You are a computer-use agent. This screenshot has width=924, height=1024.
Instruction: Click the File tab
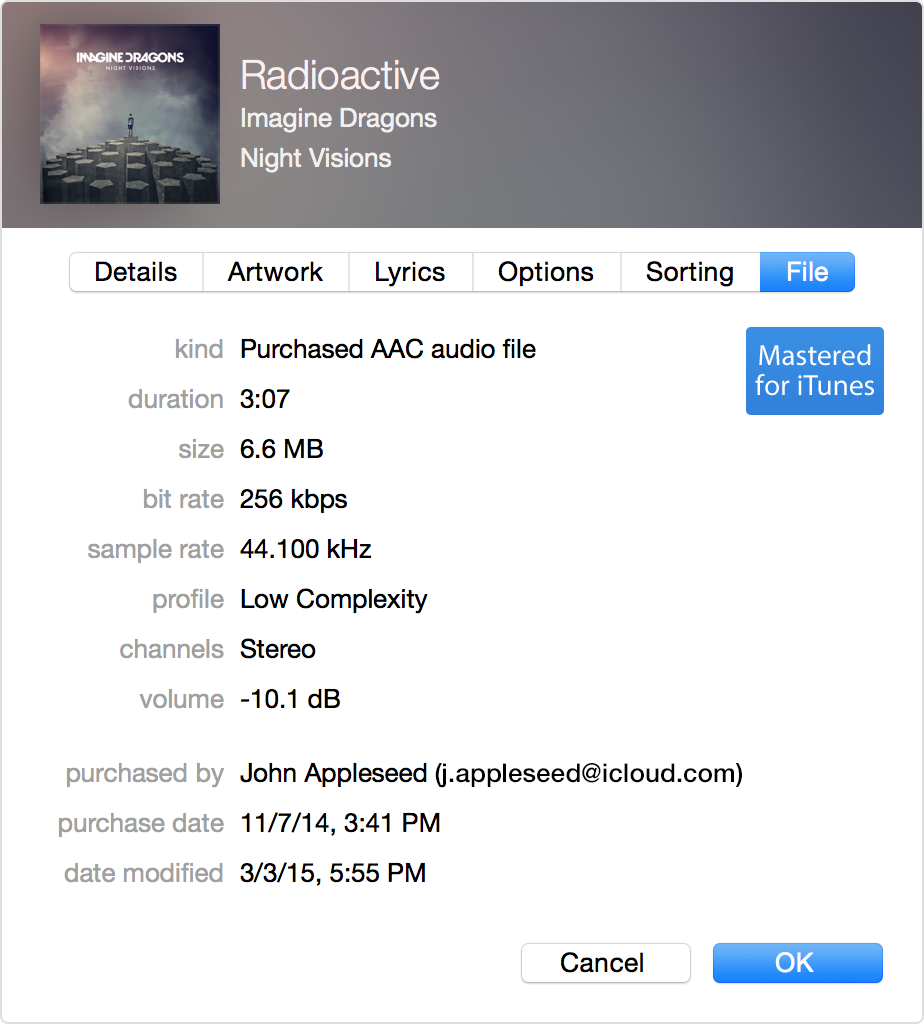(x=807, y=272)
